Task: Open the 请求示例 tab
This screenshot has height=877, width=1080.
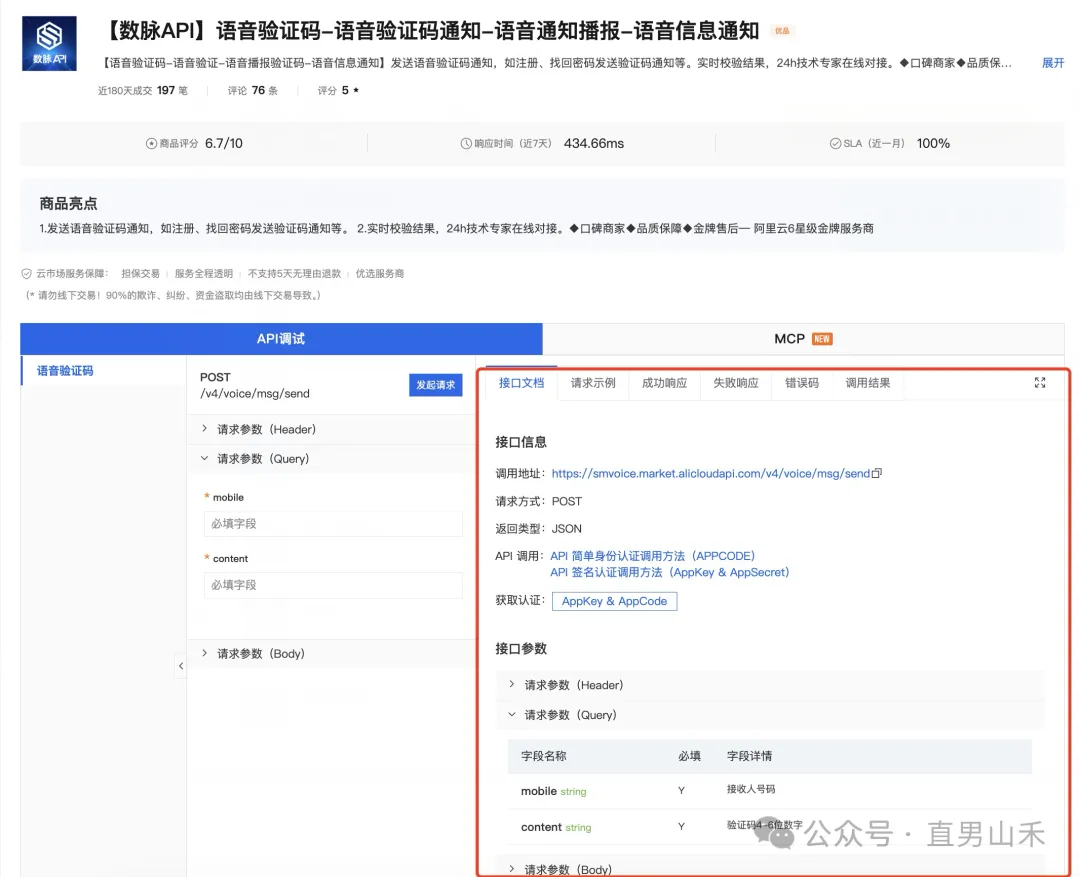Action: pos(593,383)
